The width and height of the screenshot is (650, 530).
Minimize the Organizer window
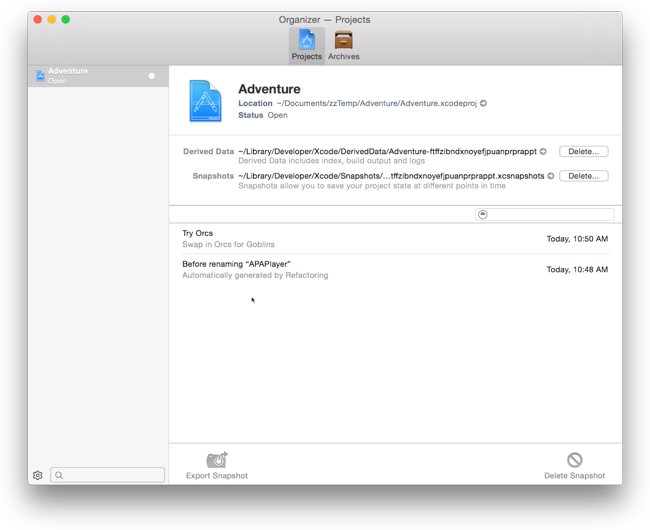[52, 19]
